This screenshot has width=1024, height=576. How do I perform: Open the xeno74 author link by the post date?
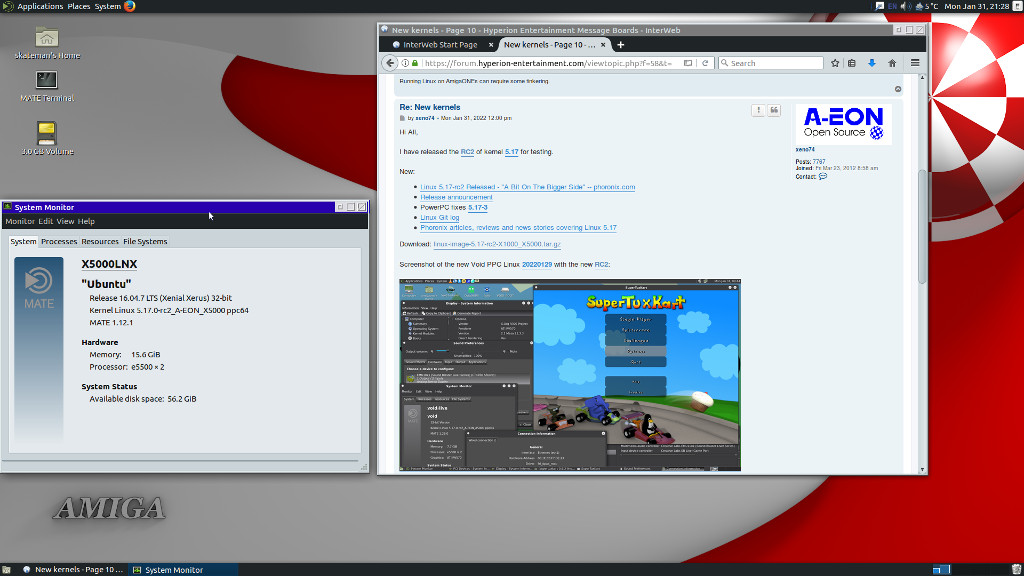click(424, 118)
